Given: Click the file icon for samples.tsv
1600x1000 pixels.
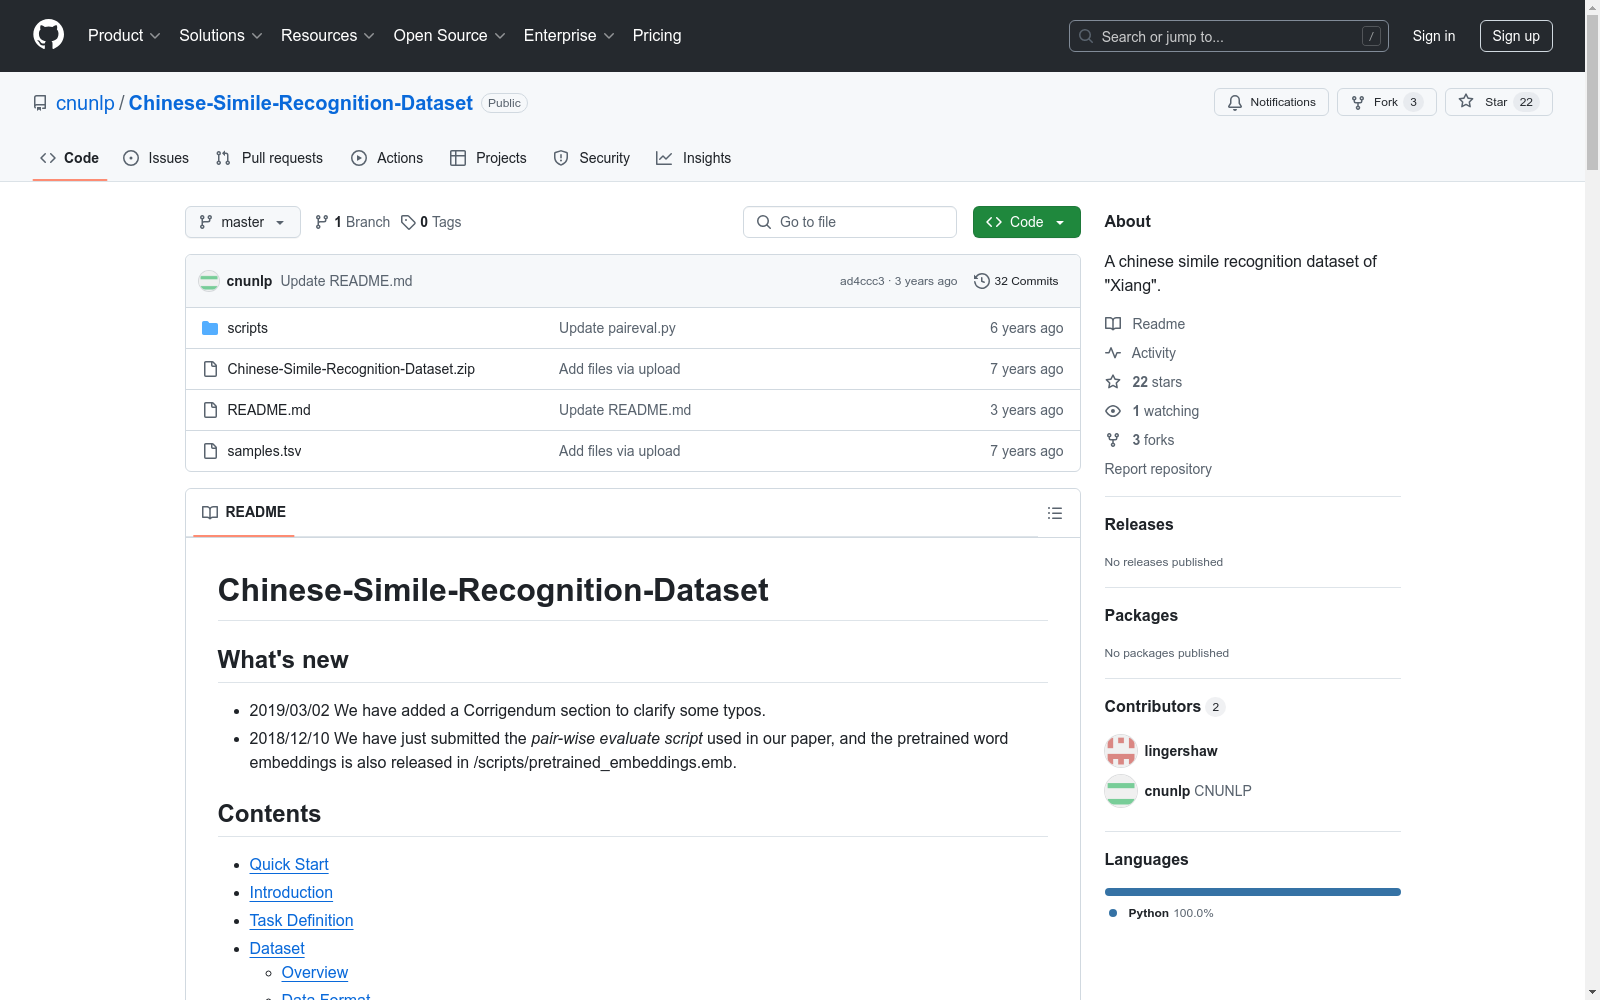Looking at the screenshot, I should [210, 451].
